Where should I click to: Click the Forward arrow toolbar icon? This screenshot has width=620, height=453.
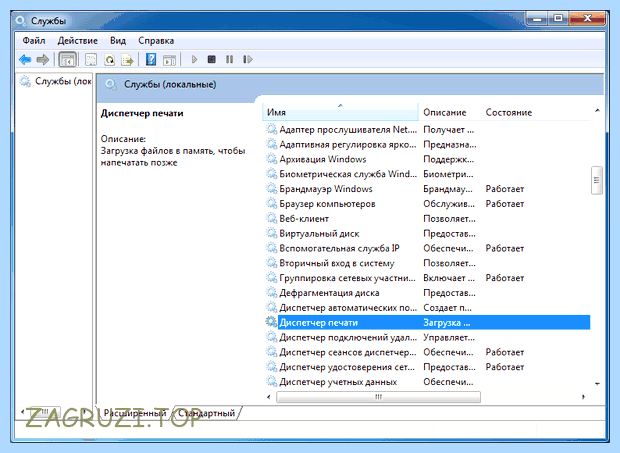tap(43, 60)
